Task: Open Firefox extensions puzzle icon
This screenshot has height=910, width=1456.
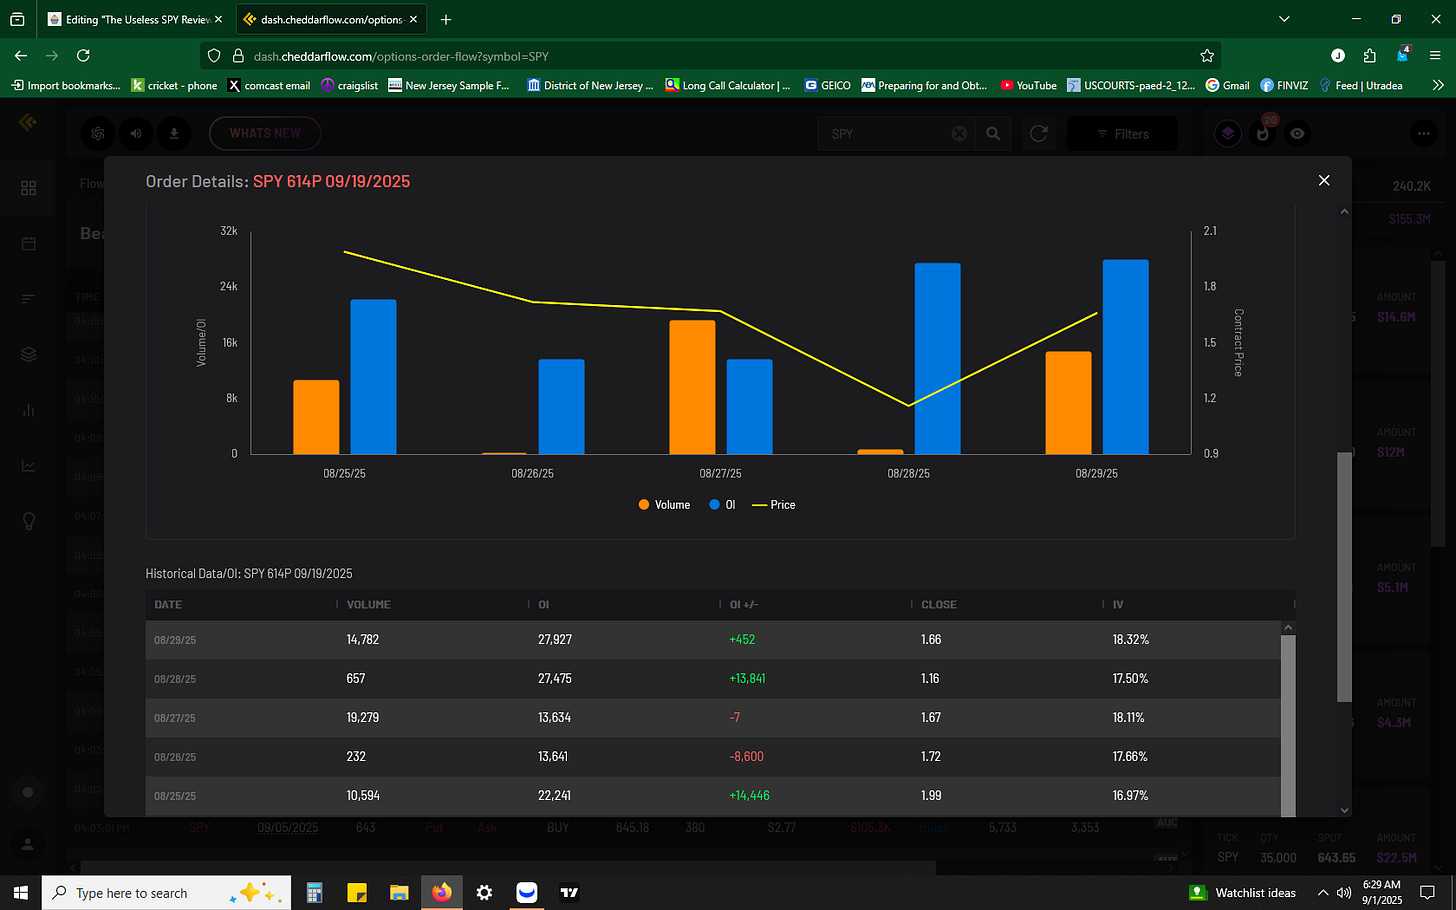Action: pyautogui.click(x=1370, y=56)
